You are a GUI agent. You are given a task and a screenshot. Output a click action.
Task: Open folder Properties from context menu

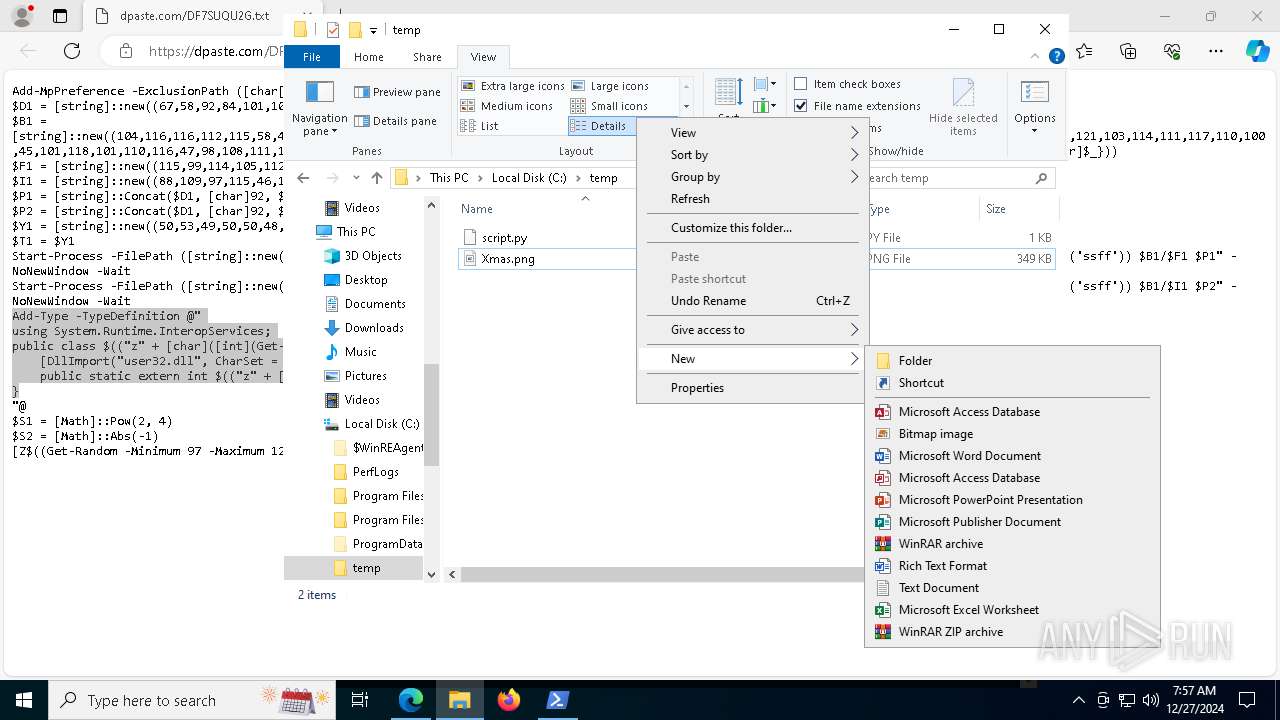click(x=752, y=388)
